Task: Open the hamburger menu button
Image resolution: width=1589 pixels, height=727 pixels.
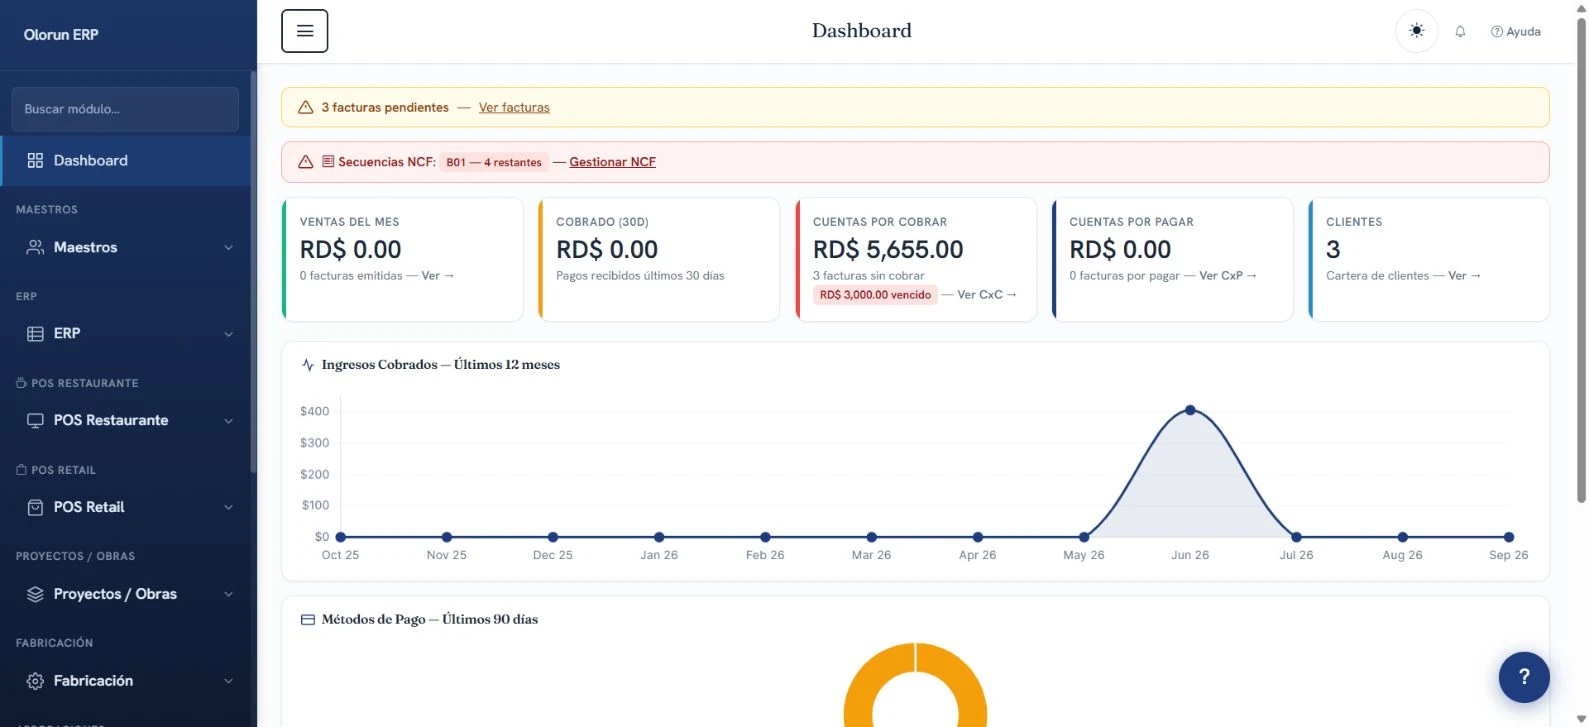Action: 305,31
